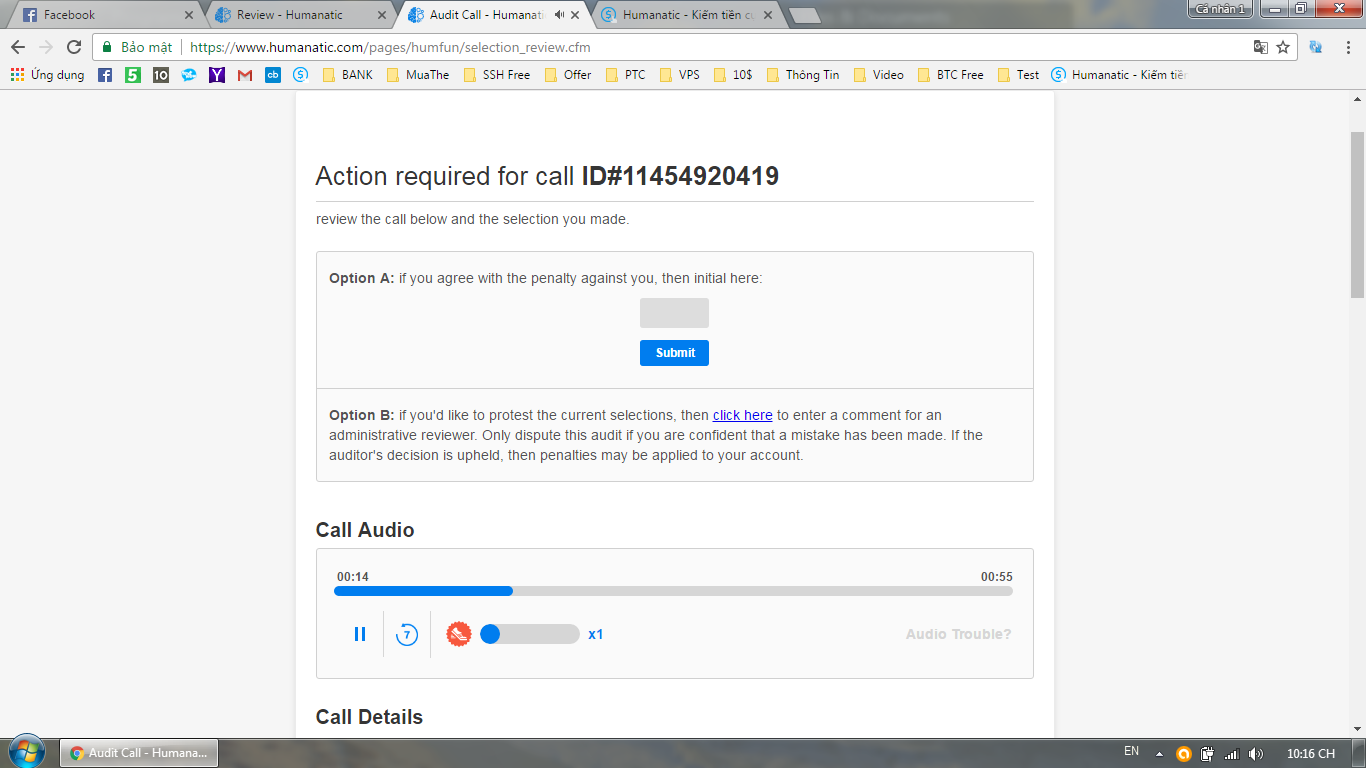Mute audio via the Audit Call tab speaker icon
Screen dimensions: 1366x768
click(x=558, y=15)
